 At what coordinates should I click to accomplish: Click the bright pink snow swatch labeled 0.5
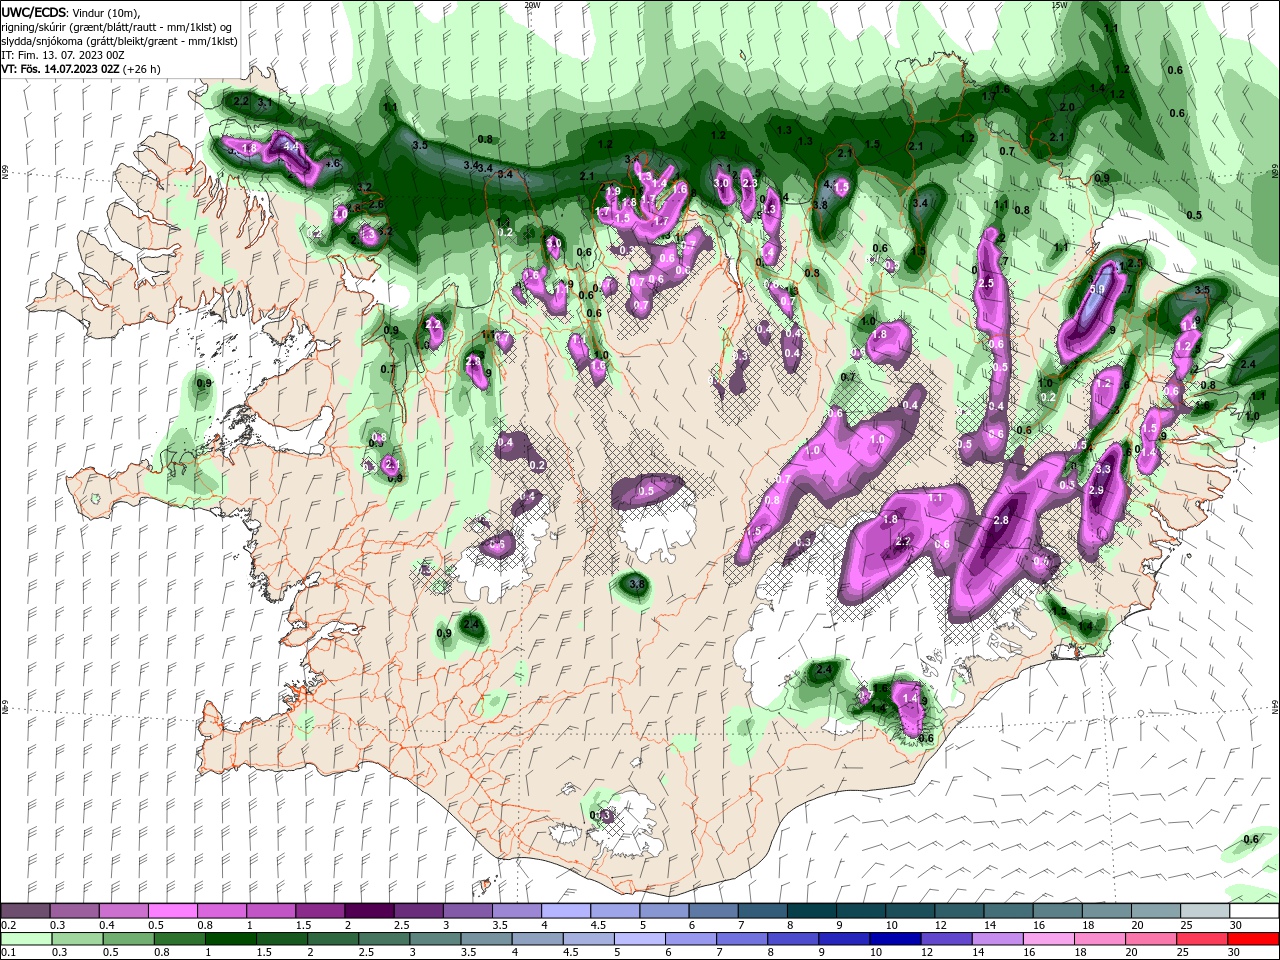tap(172, 911)
